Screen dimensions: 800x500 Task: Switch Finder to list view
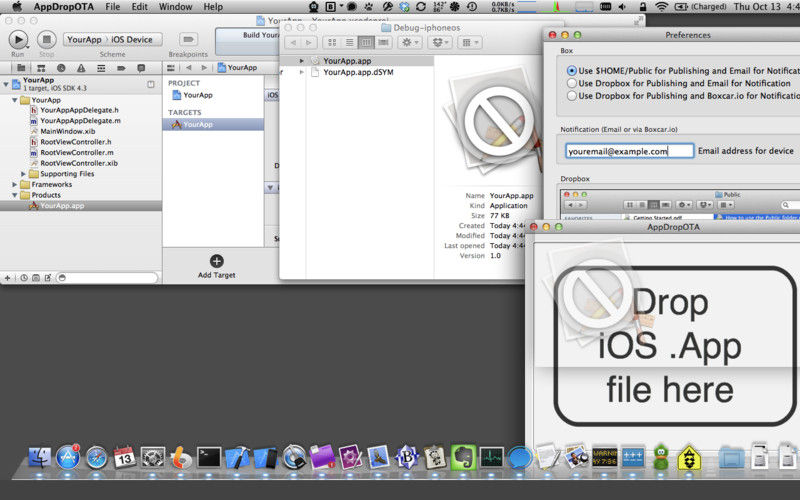click(x=349, y=42)
